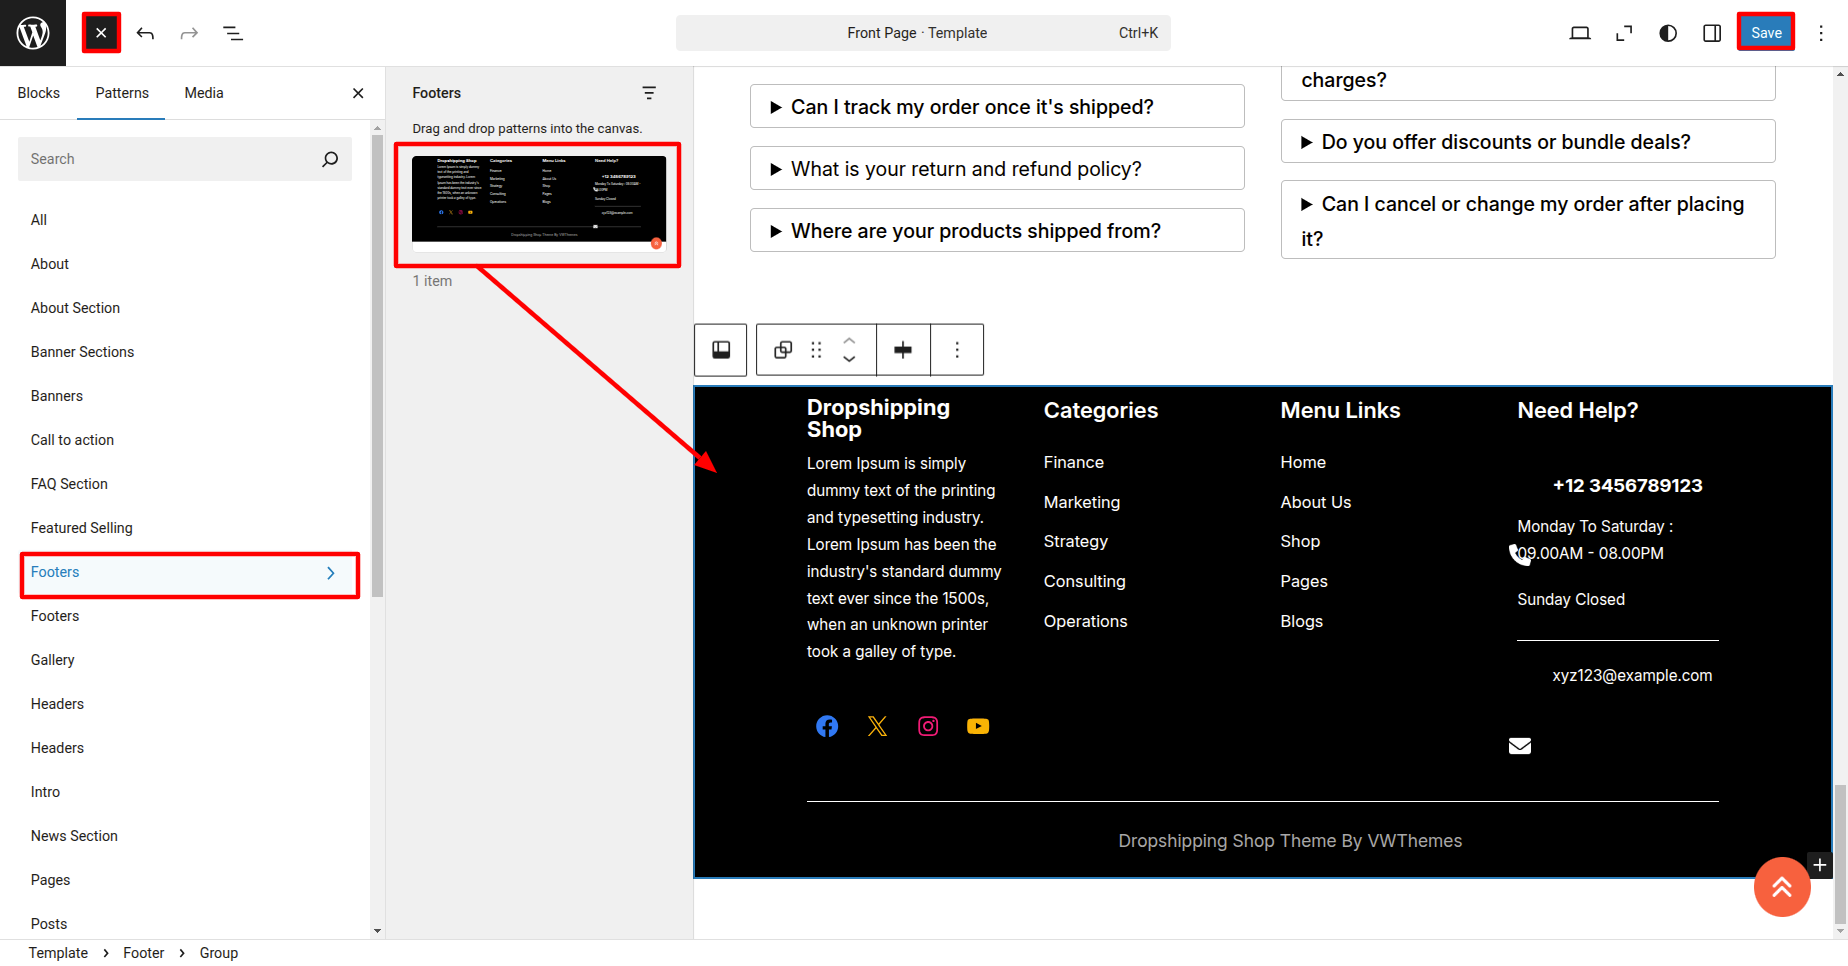1848x966 pixels.
Task: Click the Facebook icon in footer
Action: coord(827,726)
